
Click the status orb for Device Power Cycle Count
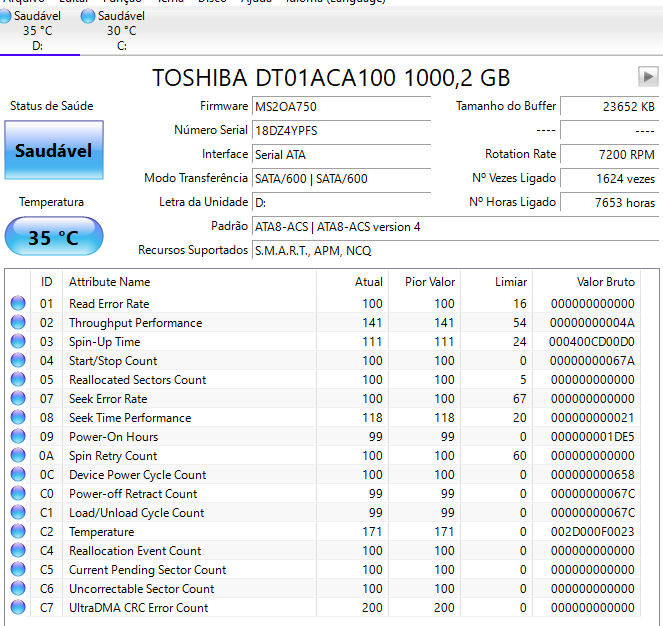coord(18,474)
